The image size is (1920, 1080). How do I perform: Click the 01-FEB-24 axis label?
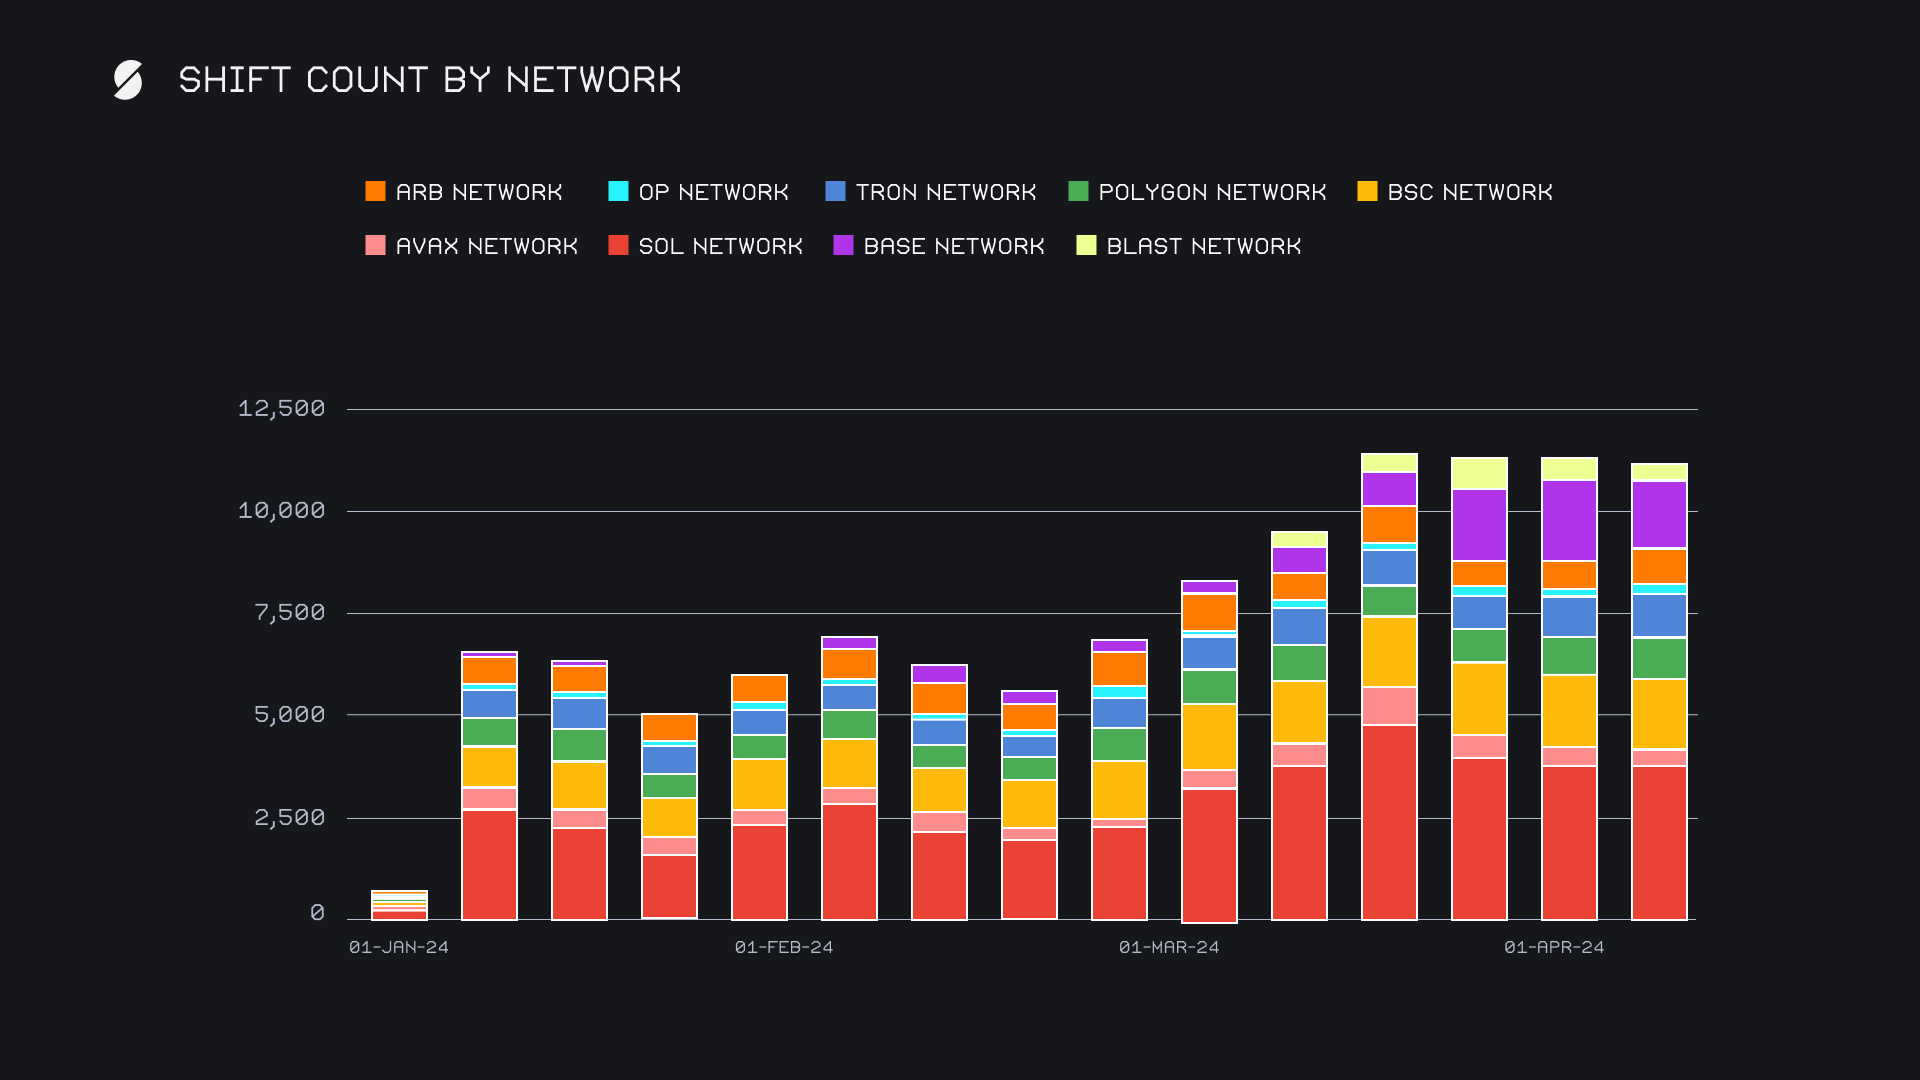[x=784, y=947]
